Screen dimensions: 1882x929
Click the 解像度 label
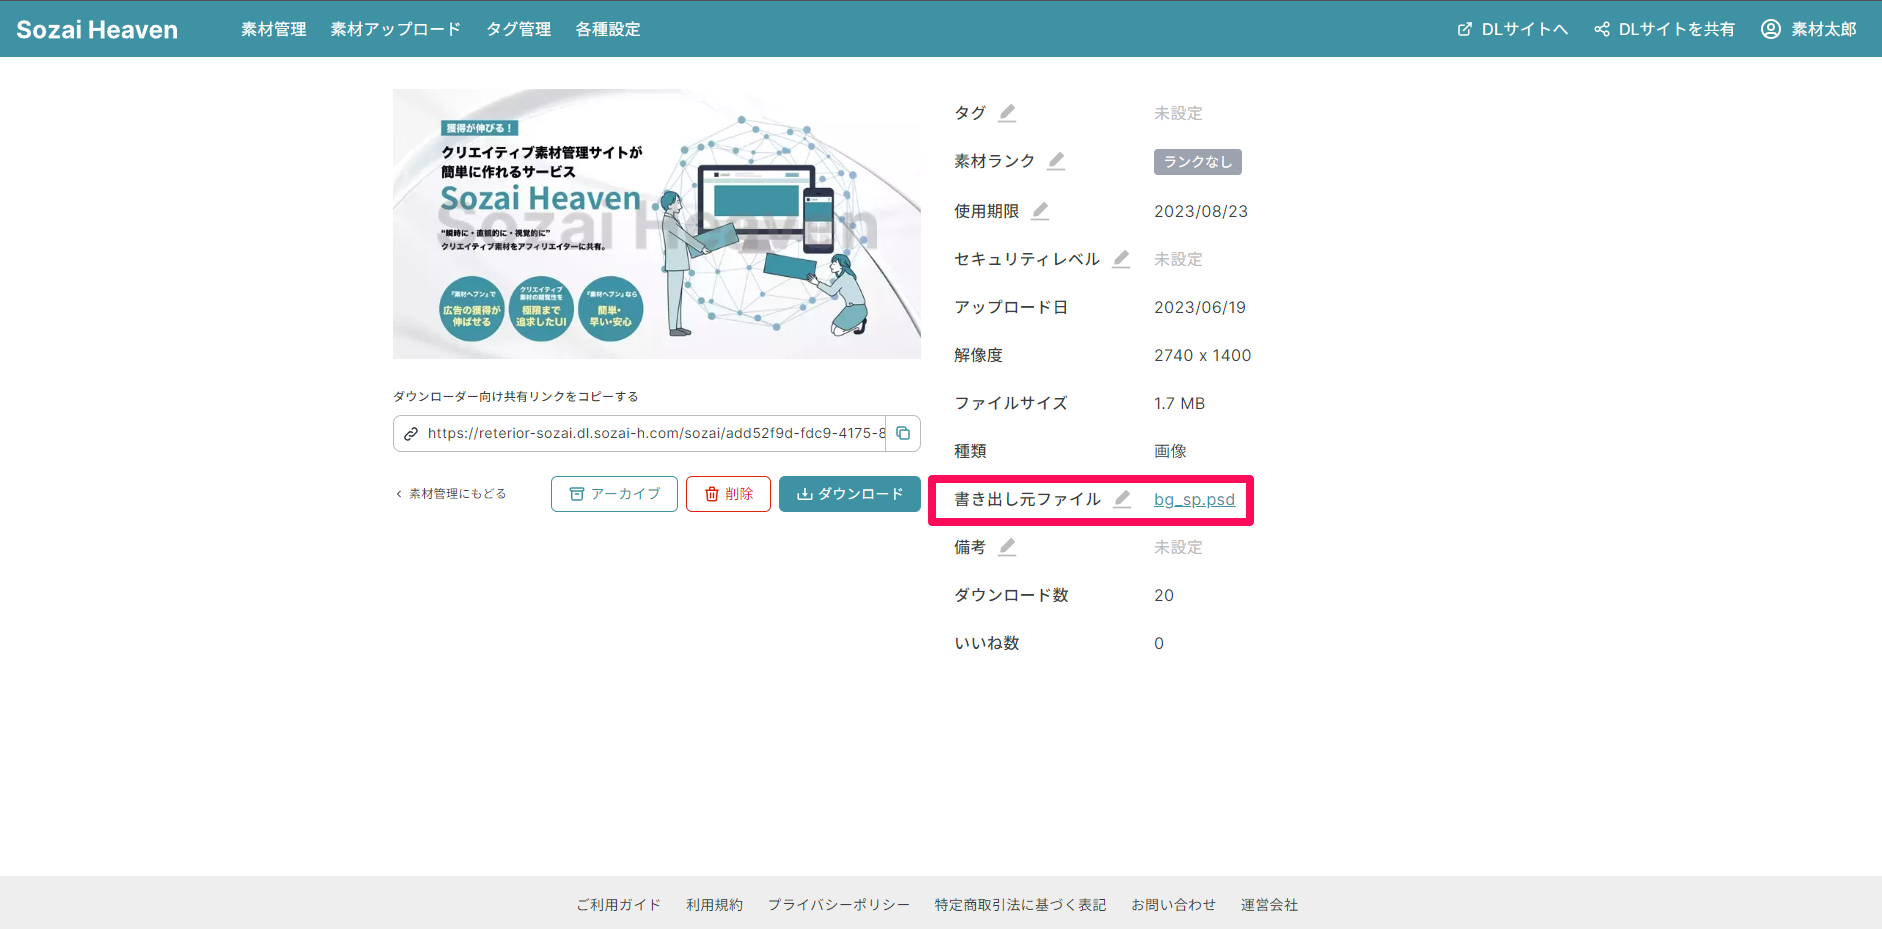pos(978,355)
